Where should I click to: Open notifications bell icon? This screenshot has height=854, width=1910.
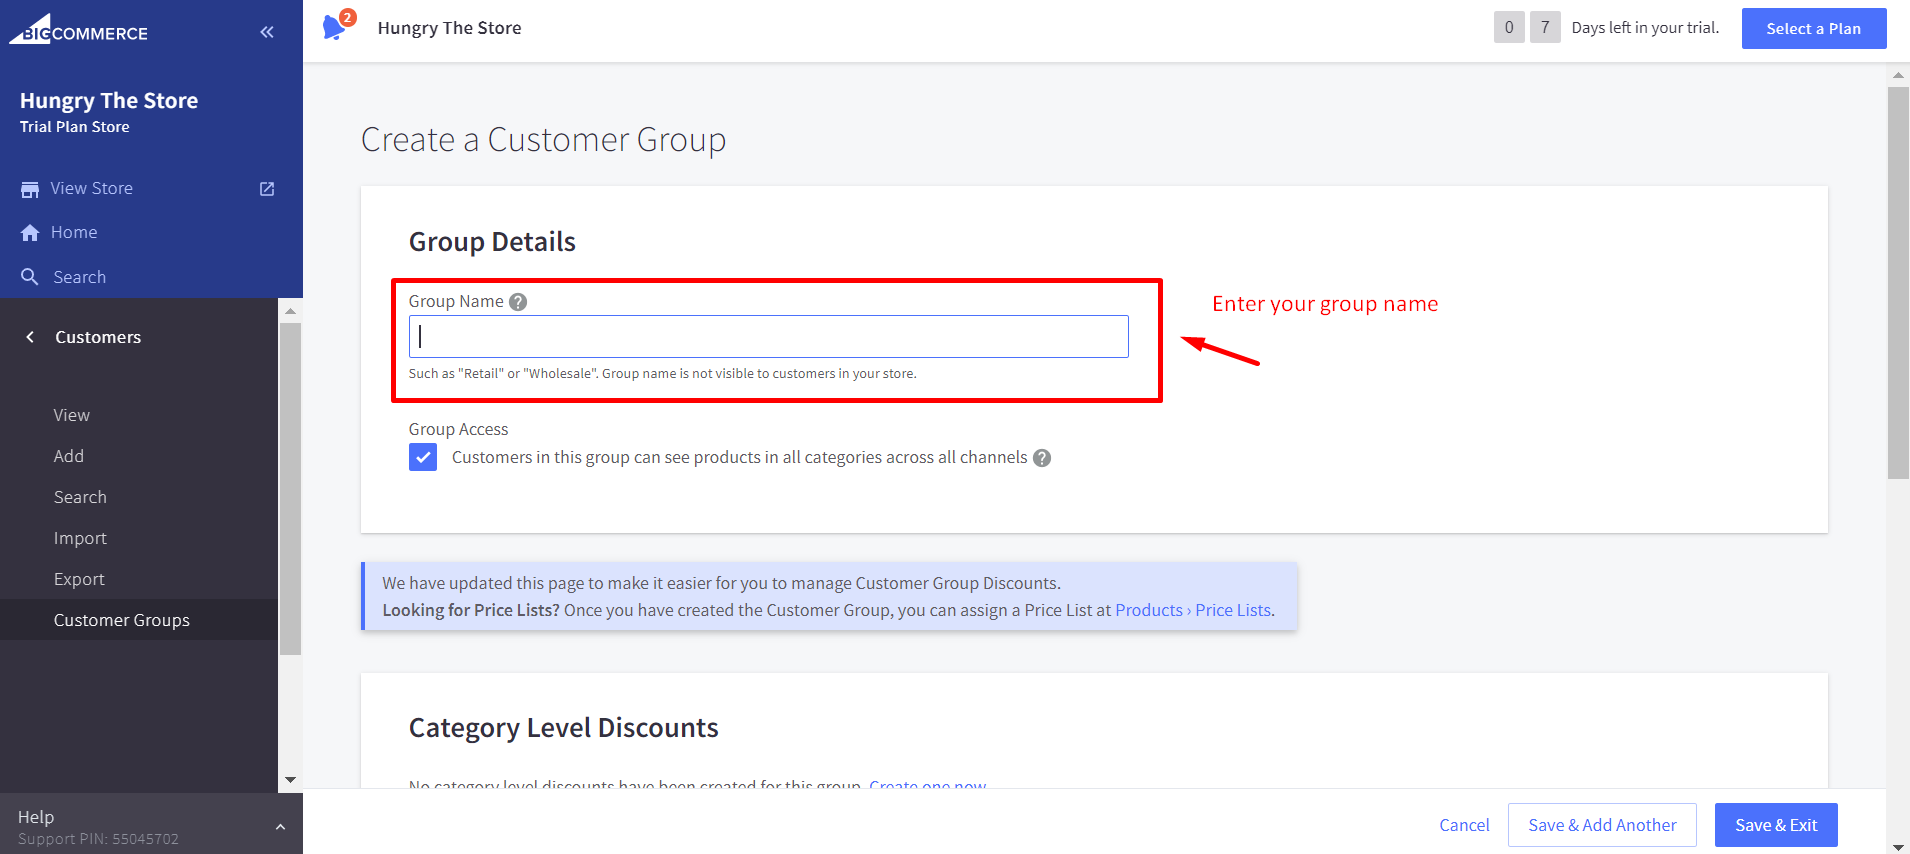point(335,27)
